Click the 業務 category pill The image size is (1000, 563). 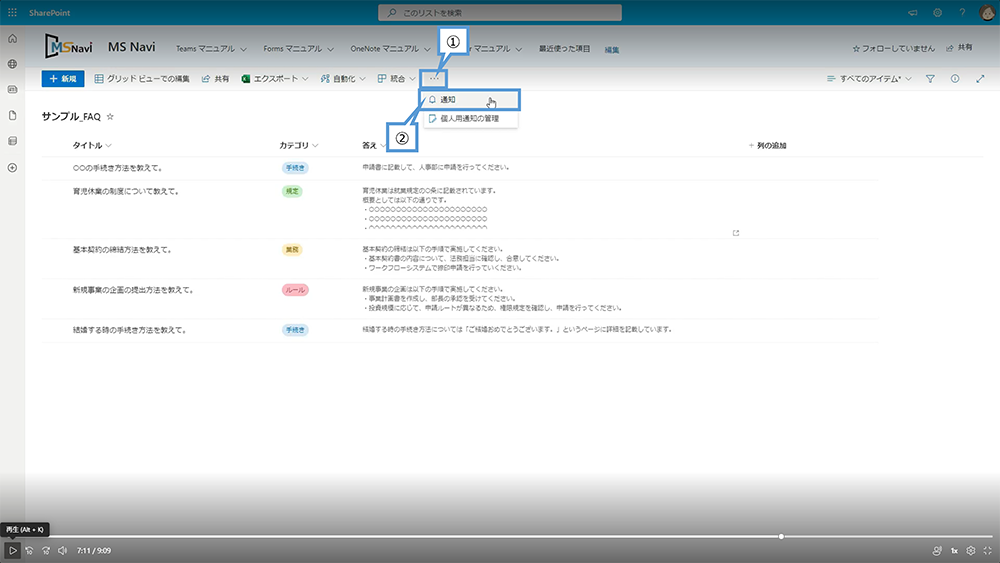click(292, 250)
